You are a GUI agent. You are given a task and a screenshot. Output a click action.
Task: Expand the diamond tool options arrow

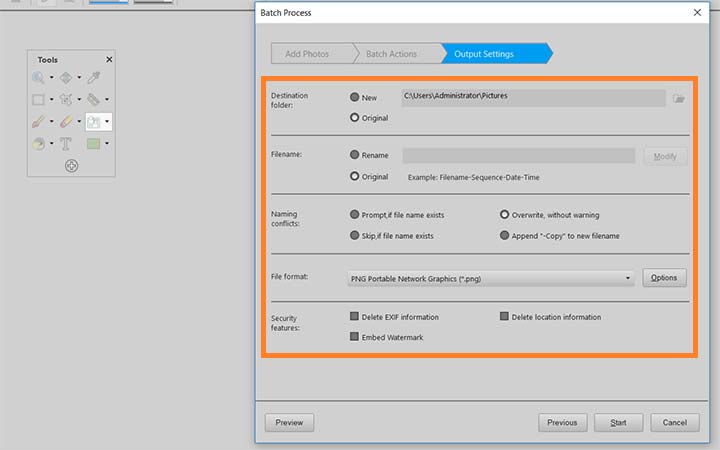coord(79,77)
